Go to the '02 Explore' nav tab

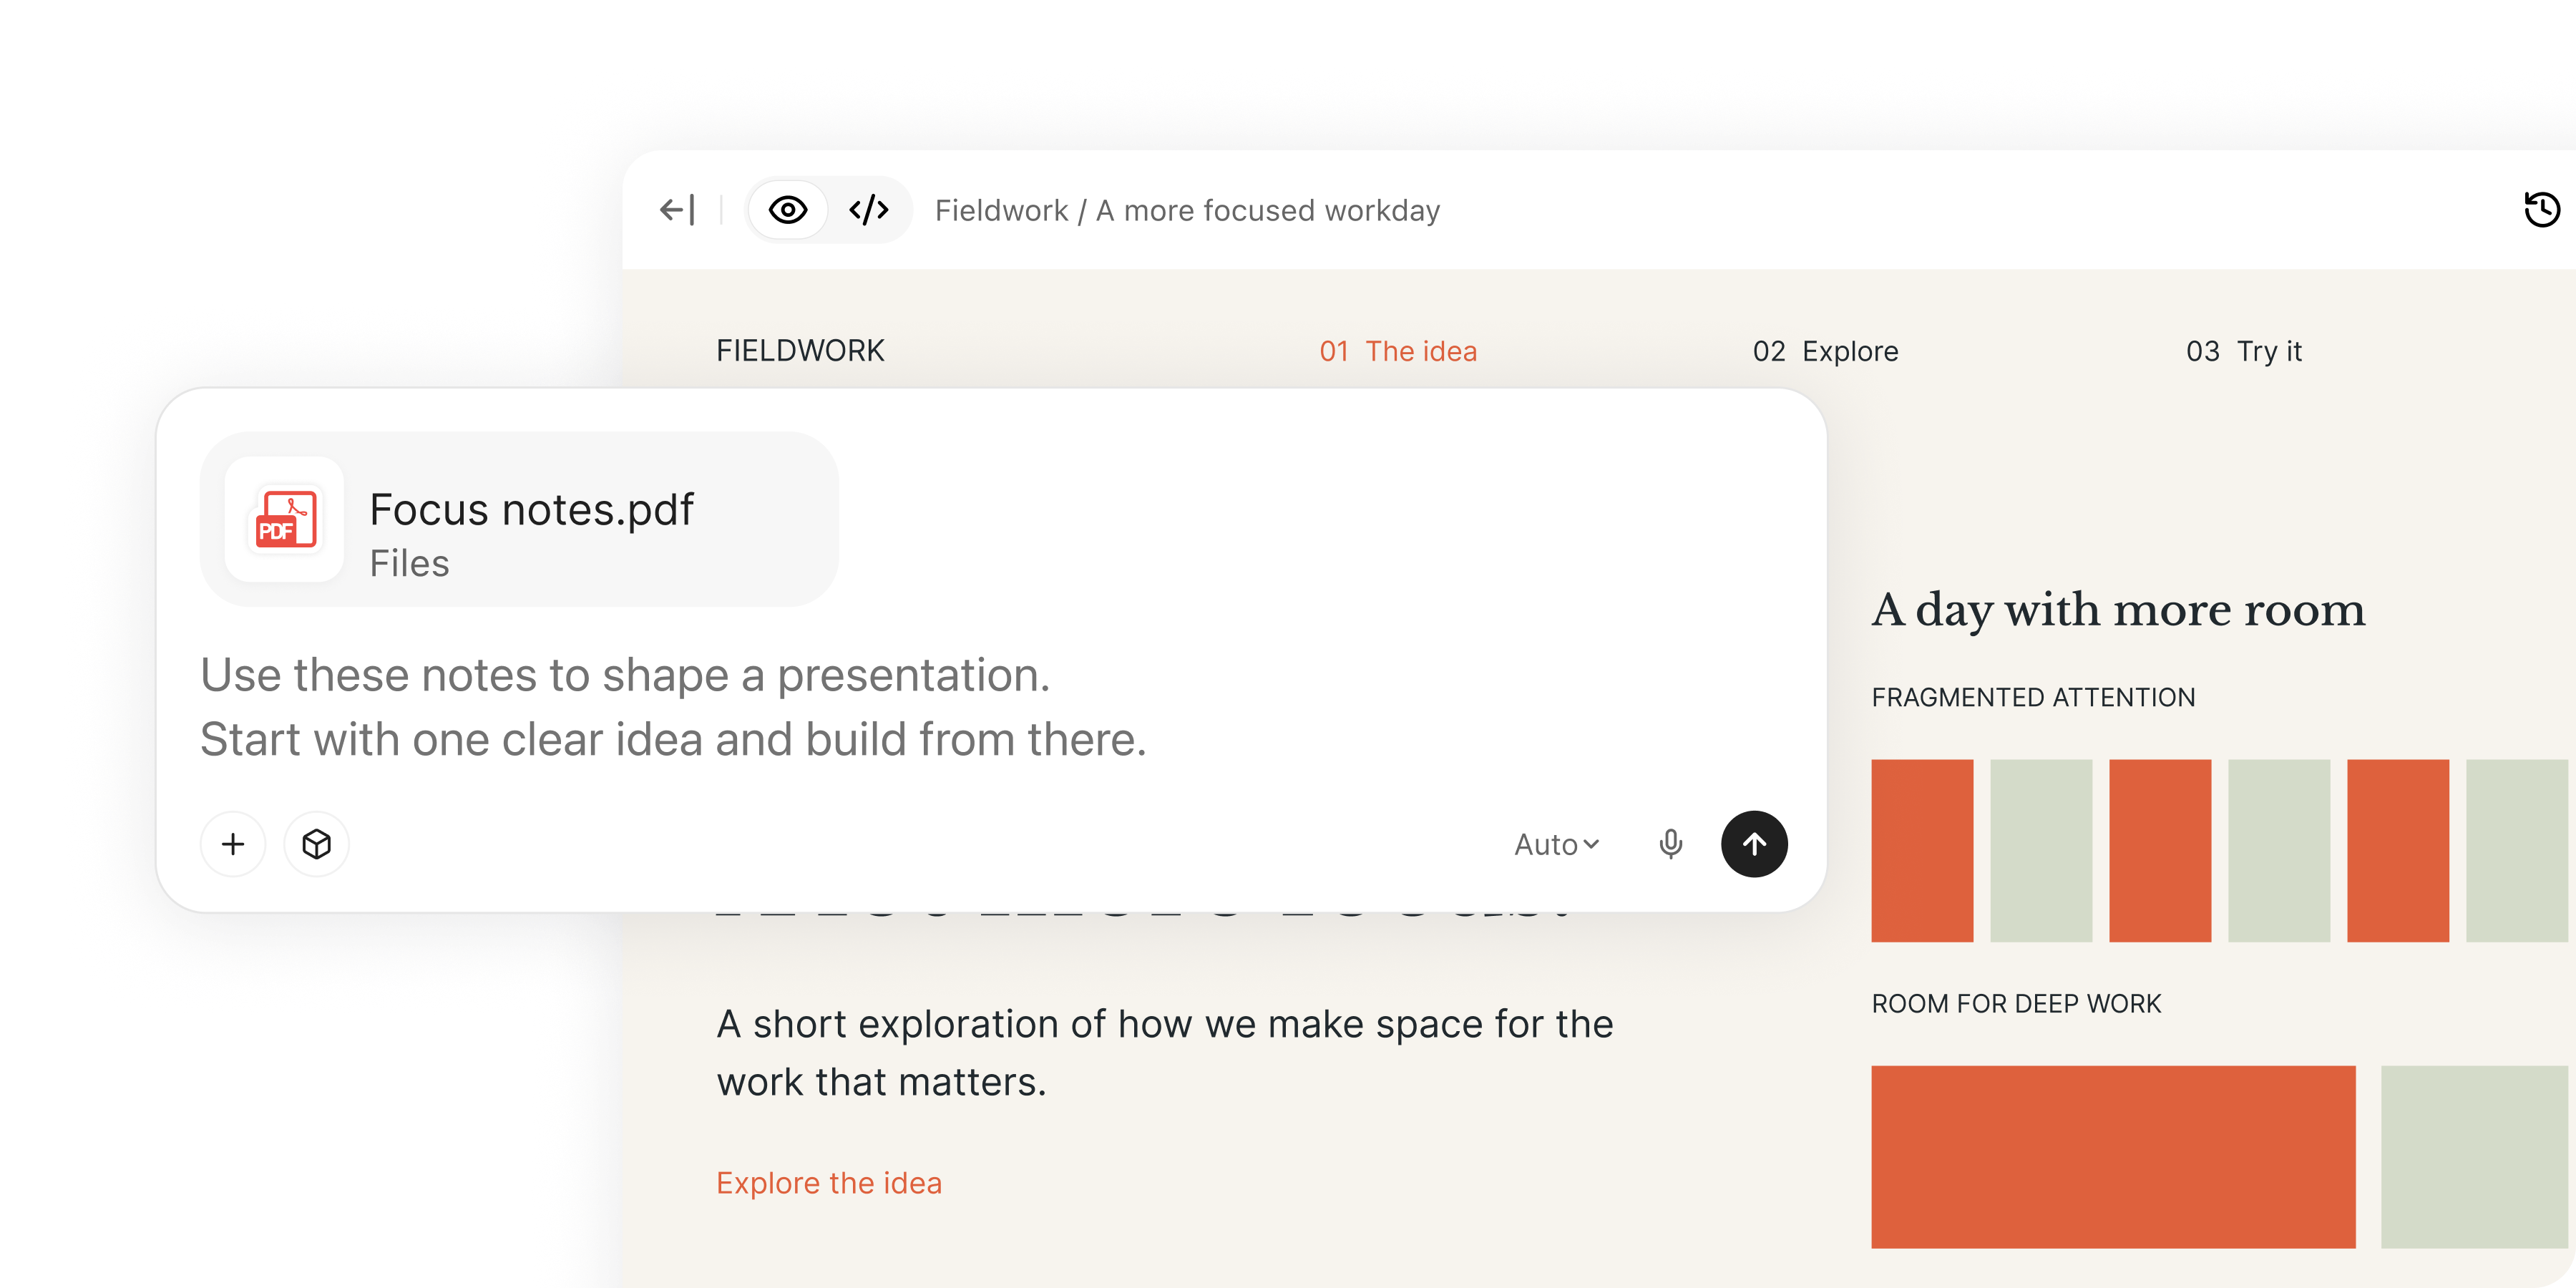(1825, 351)
